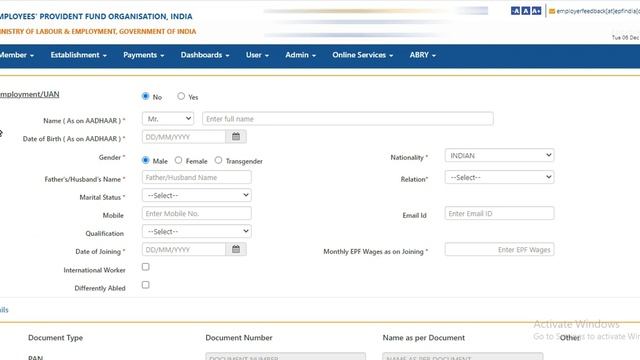Click the PAN name as per document field
This screenshot has width=640, height=360.
[x=463, y=356]
